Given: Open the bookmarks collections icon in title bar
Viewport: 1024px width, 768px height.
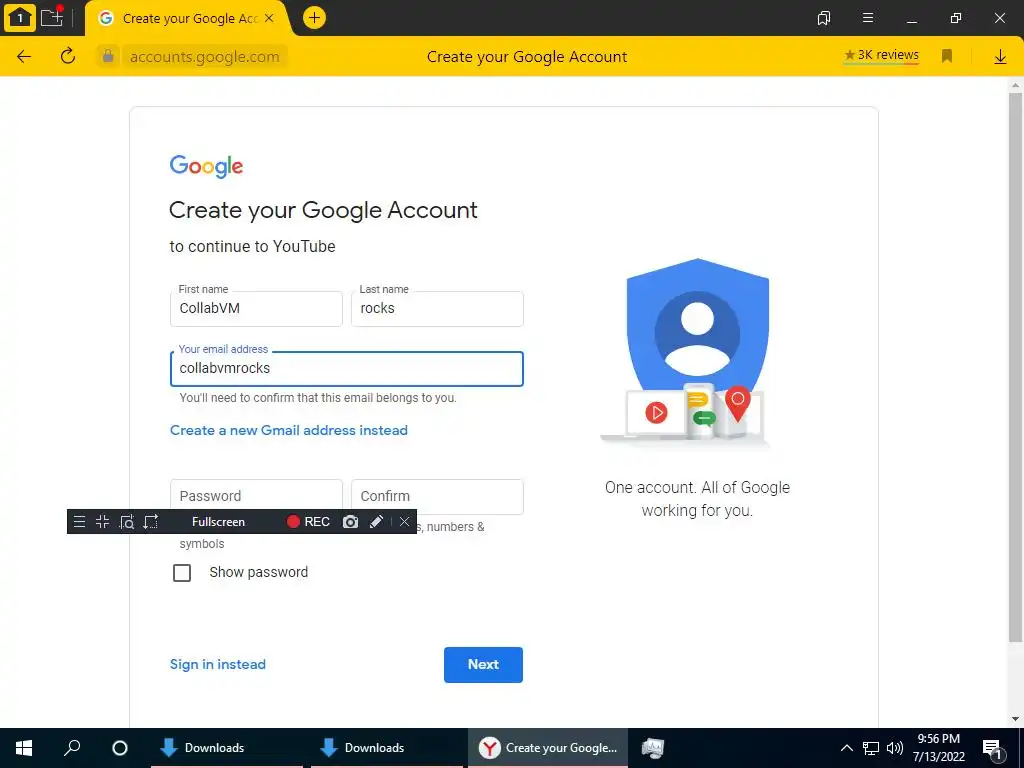Looking at the screenshot, I should [824, 18].
